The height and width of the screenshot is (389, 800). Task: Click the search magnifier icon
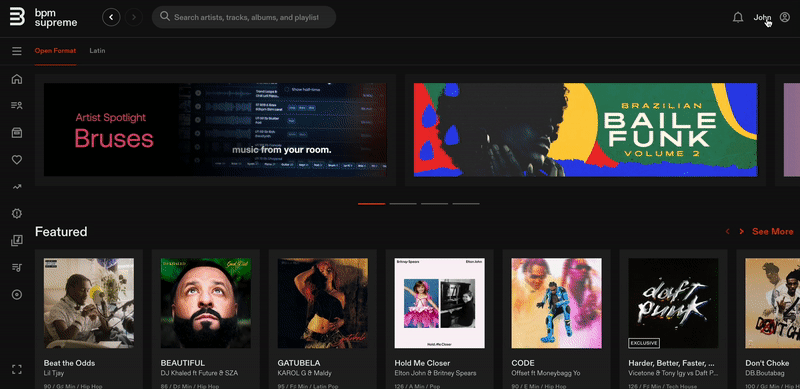tap(164, 17)
